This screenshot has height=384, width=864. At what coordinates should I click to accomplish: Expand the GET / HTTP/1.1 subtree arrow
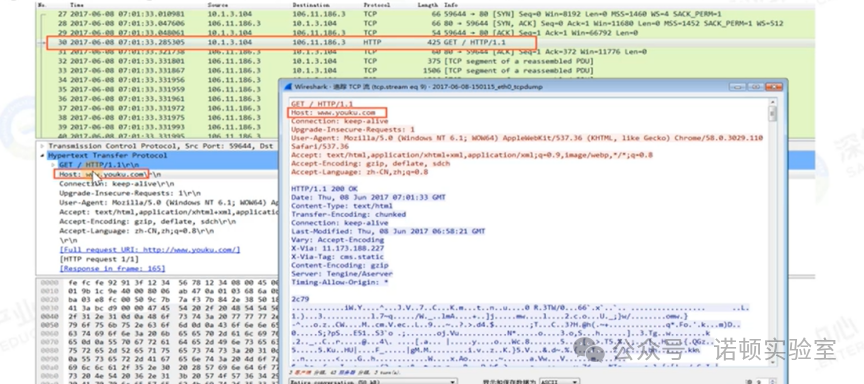pos(53,165)
